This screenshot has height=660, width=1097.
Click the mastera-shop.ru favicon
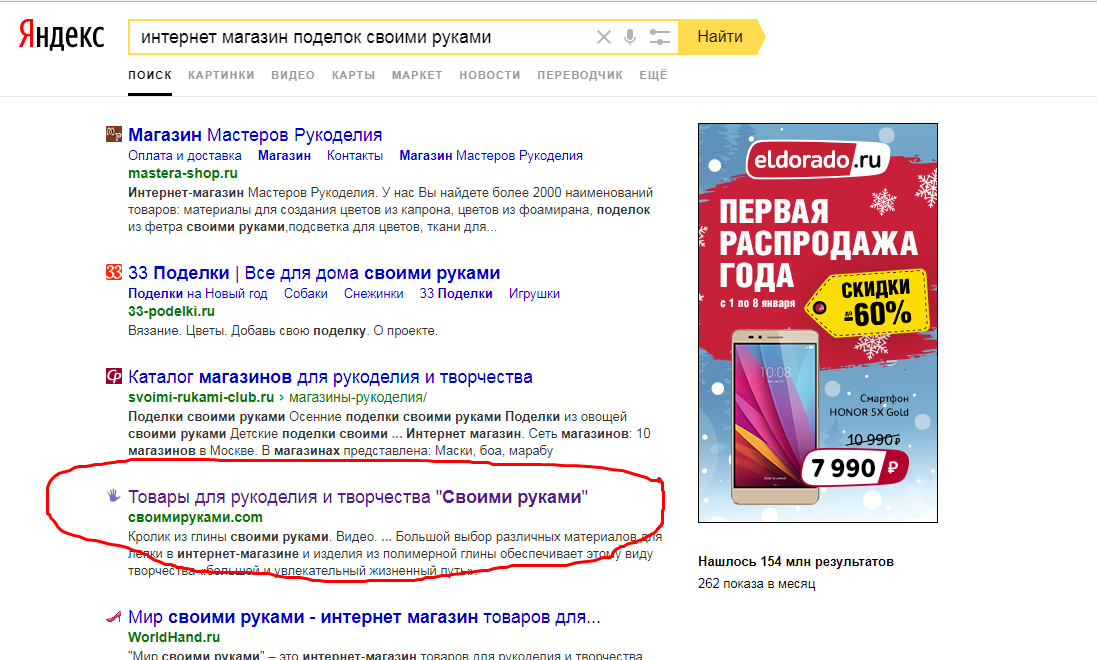[x=113, y=134]
